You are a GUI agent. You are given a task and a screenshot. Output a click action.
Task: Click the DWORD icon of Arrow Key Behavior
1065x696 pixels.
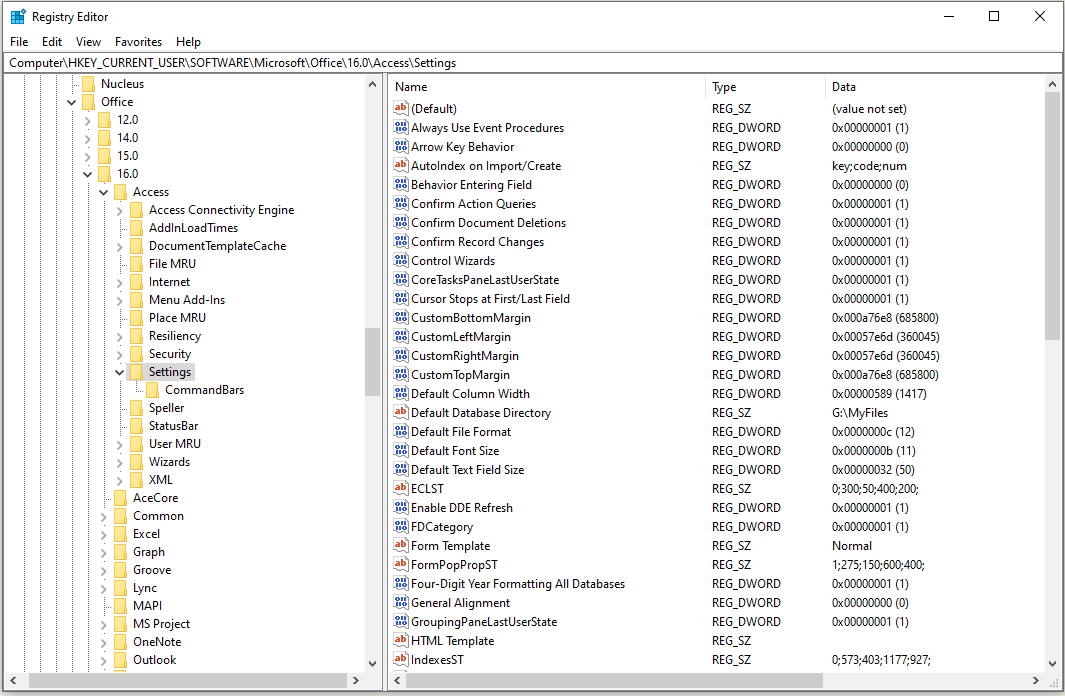[401, 146]
